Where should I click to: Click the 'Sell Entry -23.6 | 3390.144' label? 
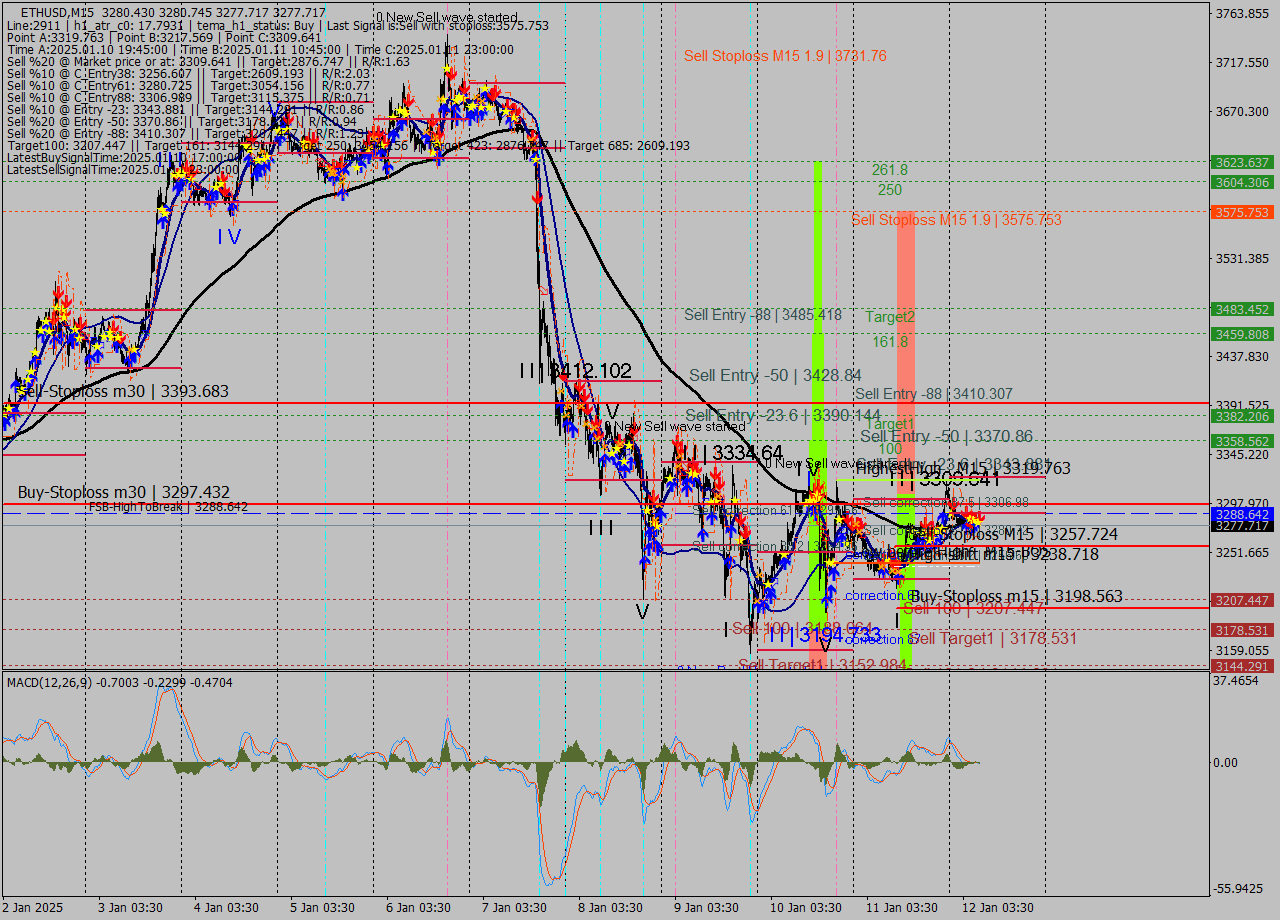pyautogui.click(x=783, y=415)
